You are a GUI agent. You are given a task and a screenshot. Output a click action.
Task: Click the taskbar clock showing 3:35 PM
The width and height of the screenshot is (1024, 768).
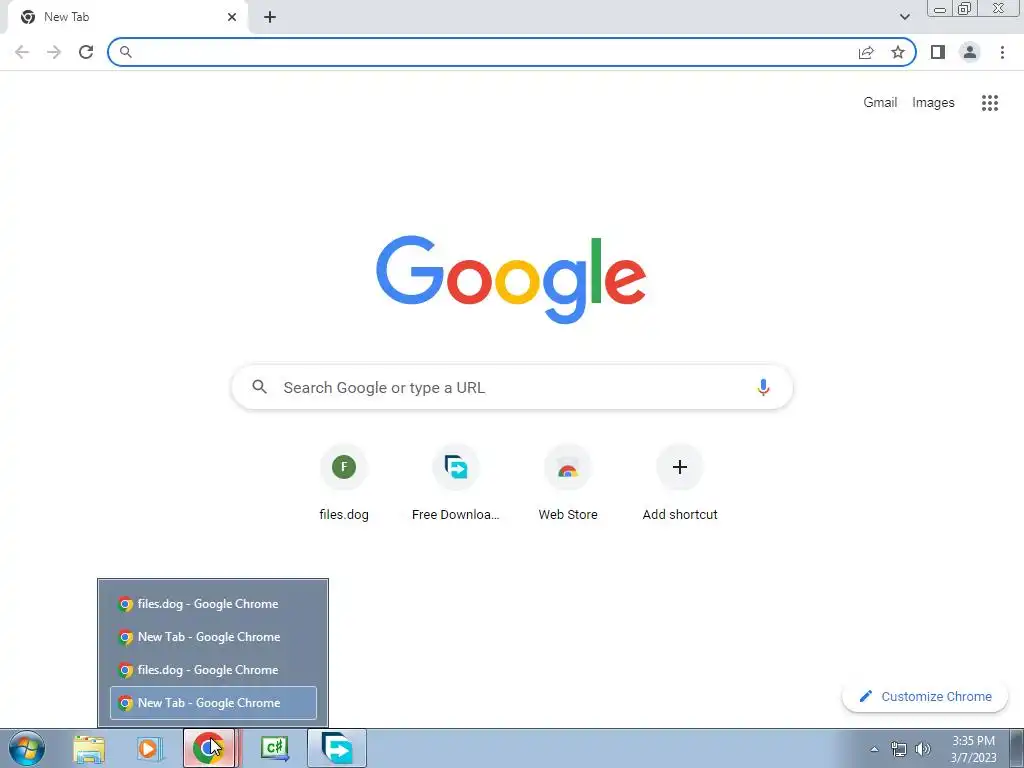pos(973,749)
